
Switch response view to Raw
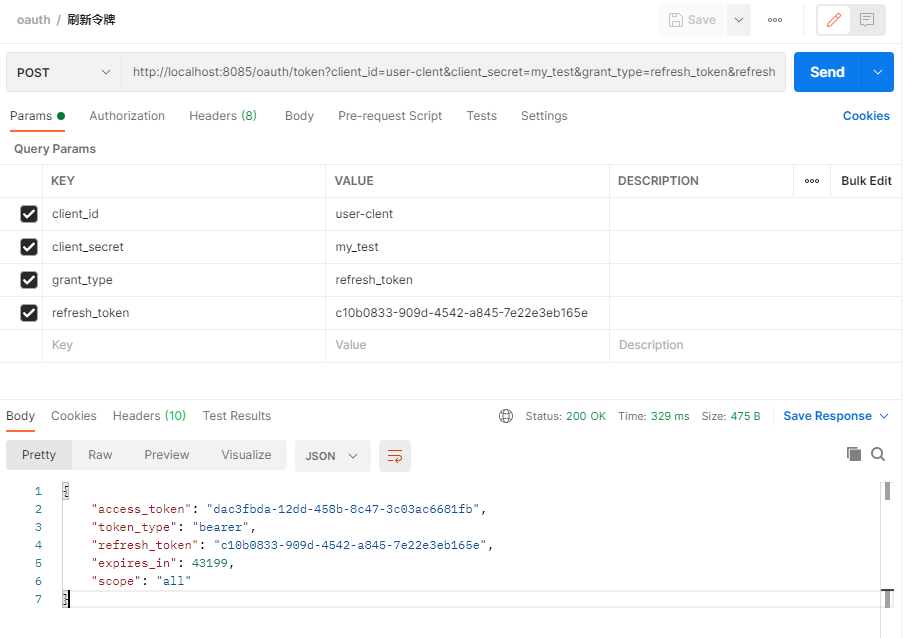100,455
